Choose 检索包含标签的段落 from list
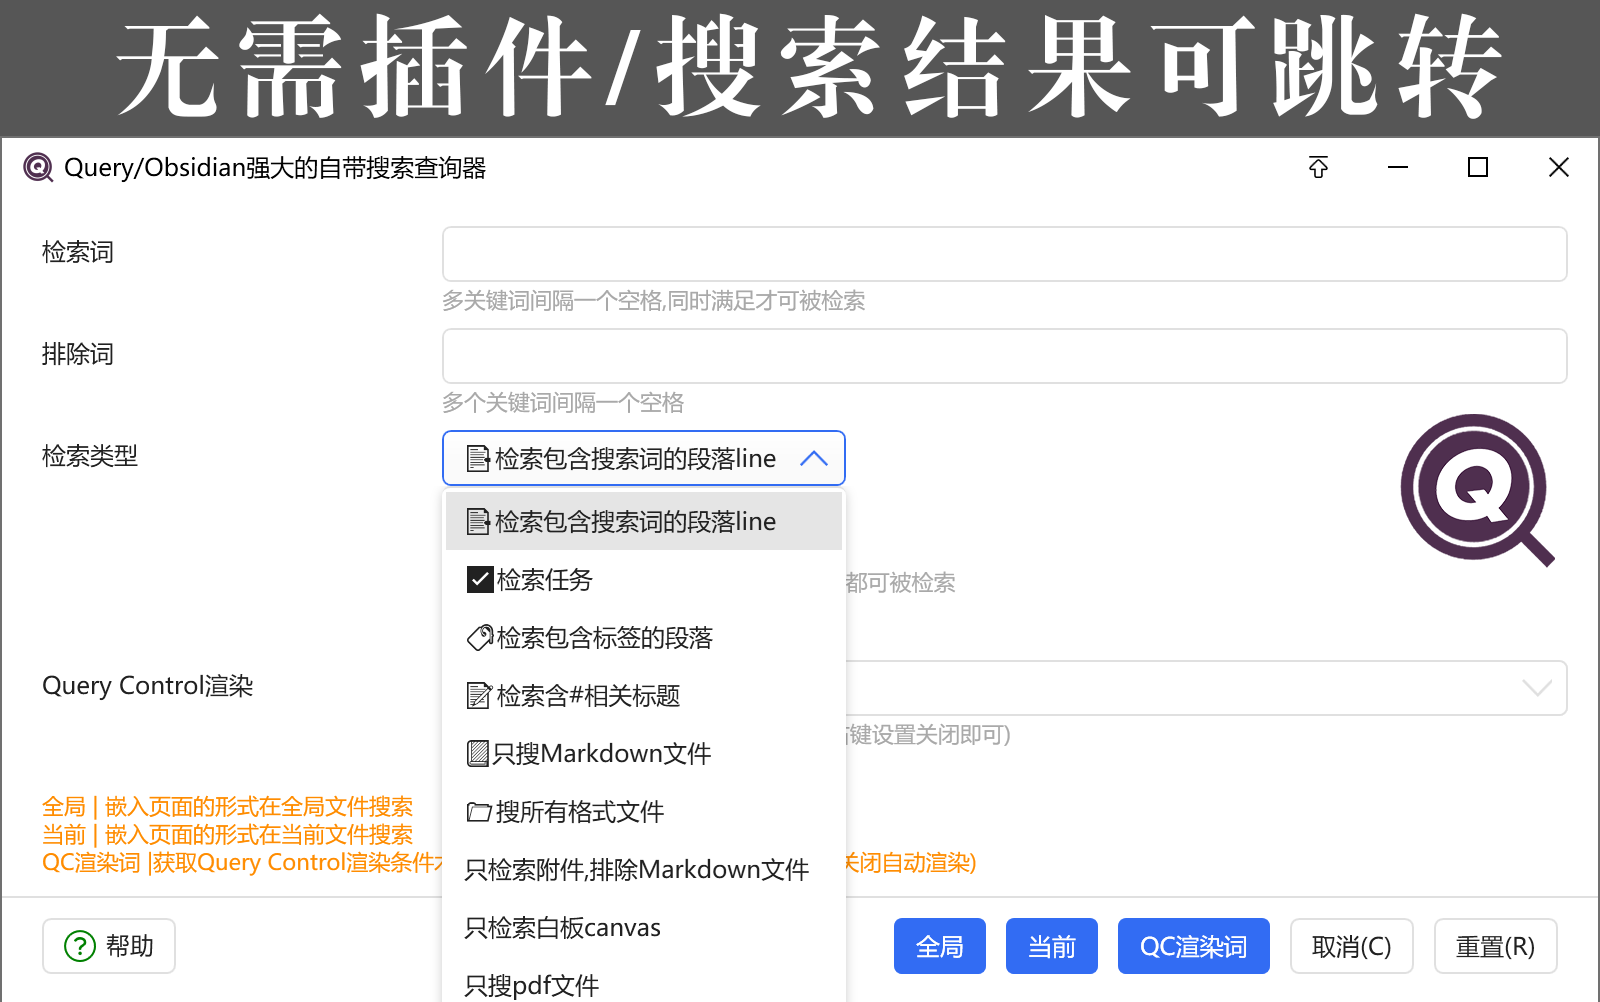This screenshot has width=1600, height=1002. (x=644, y=637)
